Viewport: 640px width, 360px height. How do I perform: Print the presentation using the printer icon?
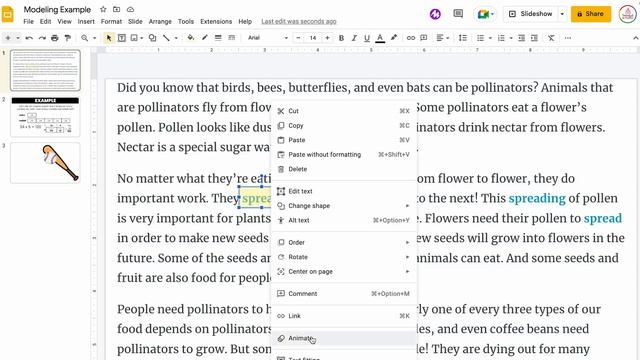[55, 38]
